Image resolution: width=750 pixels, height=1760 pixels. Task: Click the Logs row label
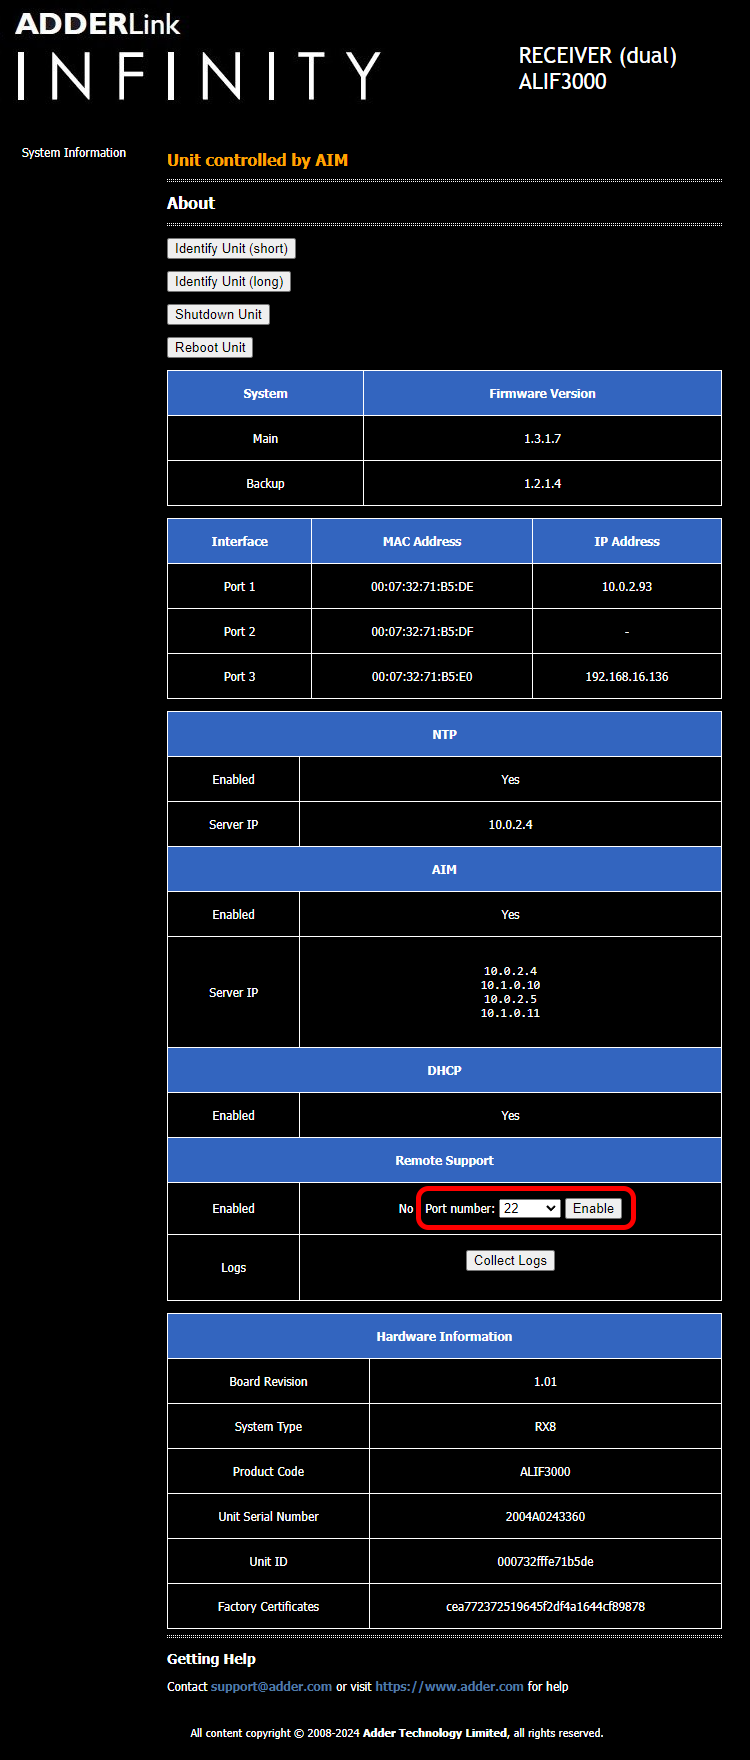pos(233,1267)
